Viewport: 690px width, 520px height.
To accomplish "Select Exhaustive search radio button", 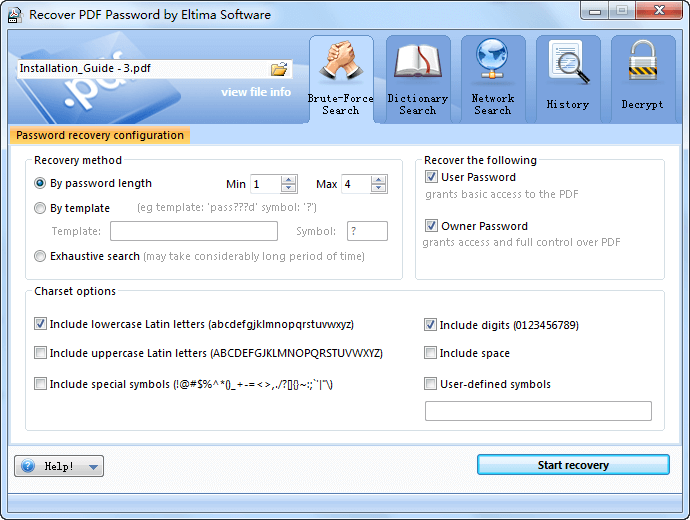I will pyautogui.click(x=40, y=256).
